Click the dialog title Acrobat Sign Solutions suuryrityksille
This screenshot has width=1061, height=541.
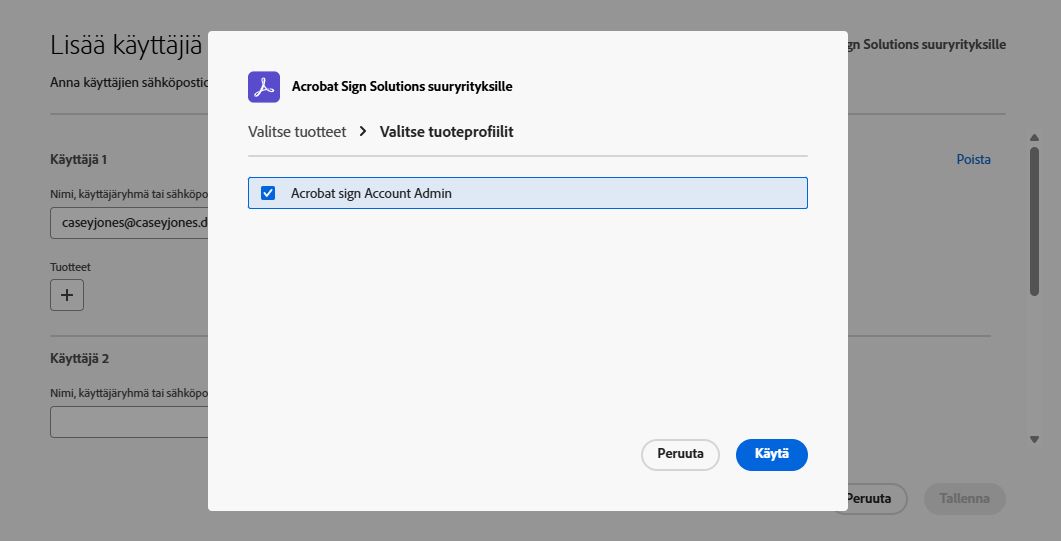pos(402,87)
